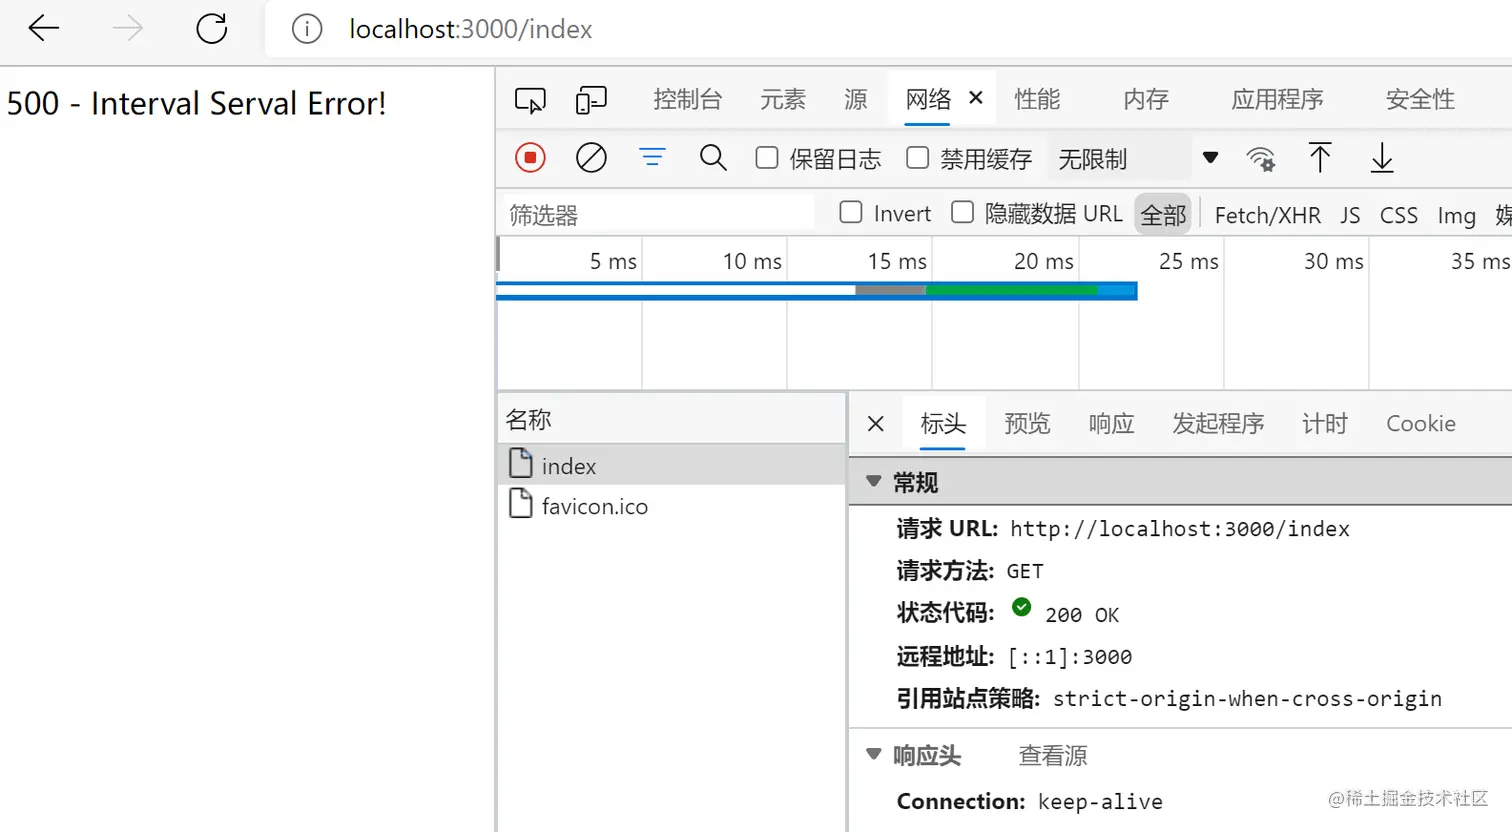Screen dimensions: 1512x832
Task: Open the 预览 details tab
Action: (1027, 423)
